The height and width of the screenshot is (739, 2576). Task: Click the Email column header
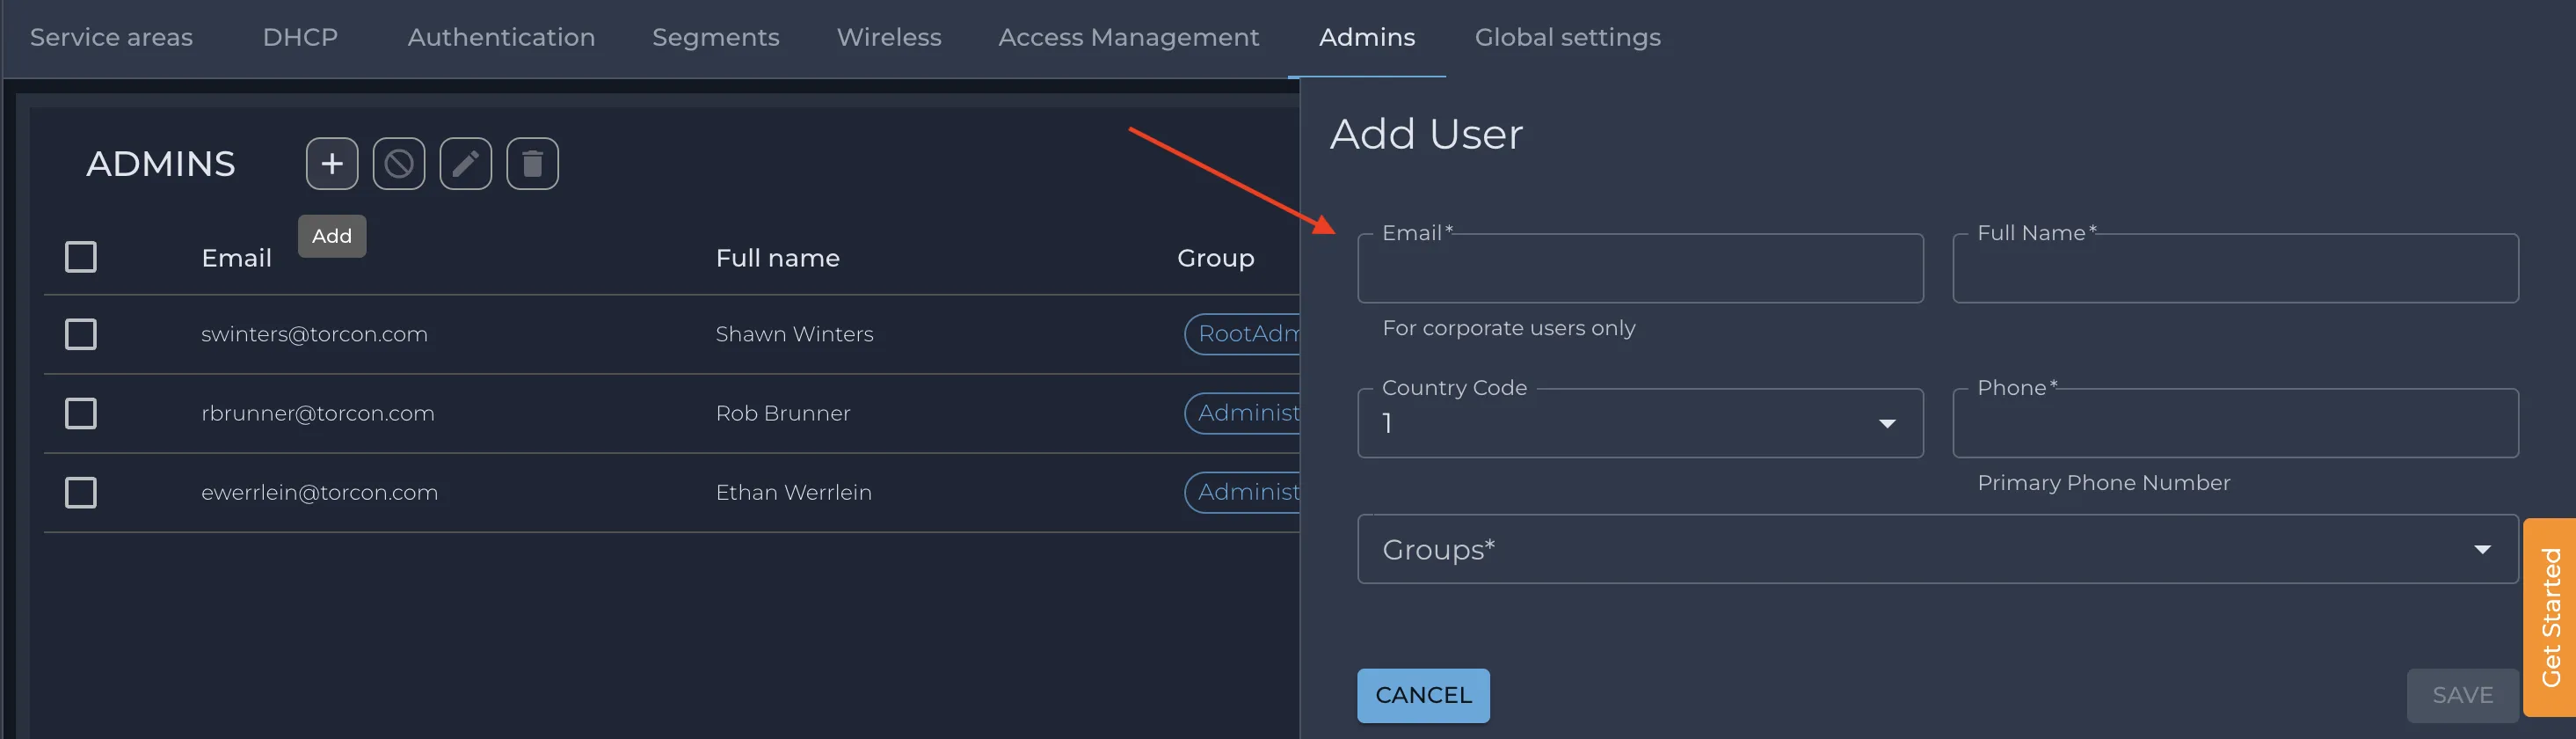click(237, 258)
